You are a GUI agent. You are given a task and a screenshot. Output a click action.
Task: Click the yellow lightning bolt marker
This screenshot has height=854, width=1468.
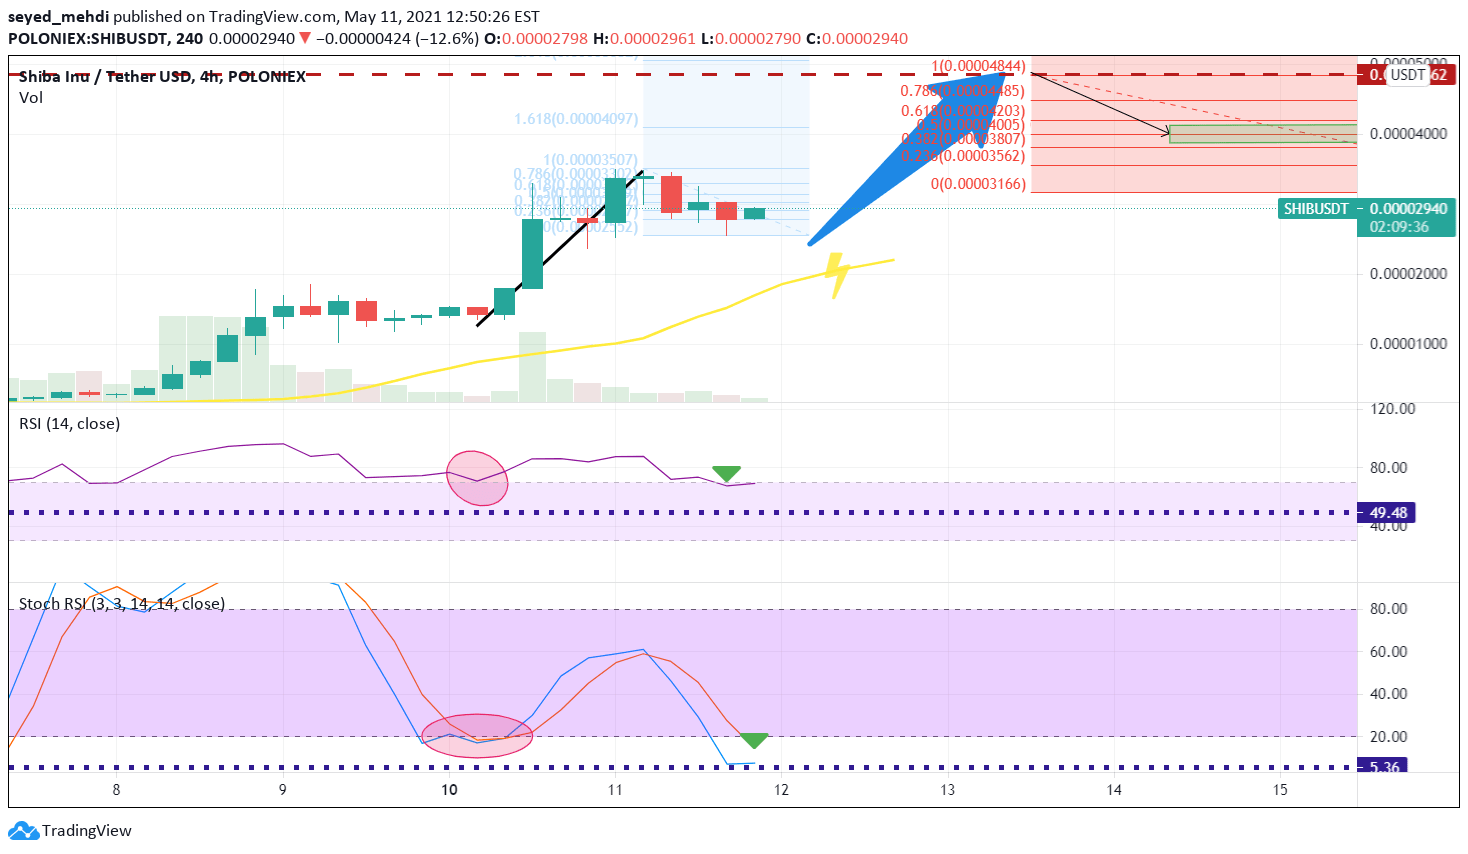[836, 275]
